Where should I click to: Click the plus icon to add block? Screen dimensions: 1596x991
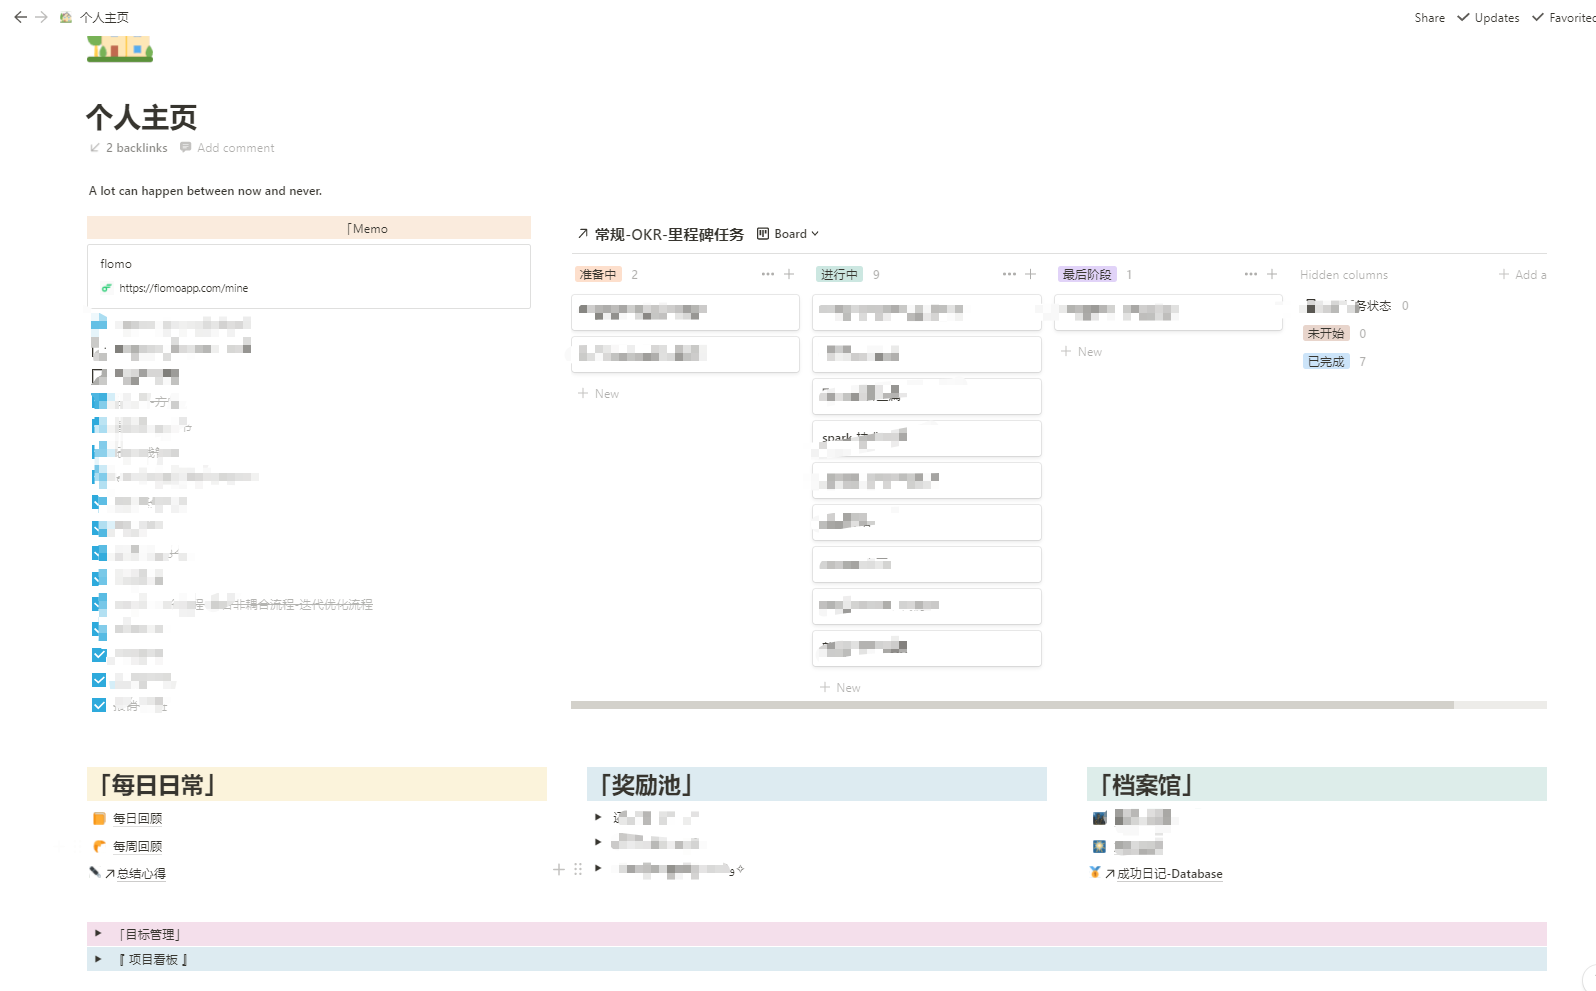click(x=559, y=870)
